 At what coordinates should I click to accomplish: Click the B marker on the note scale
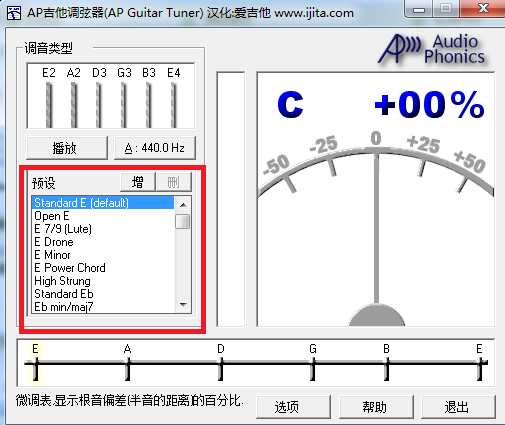tap(386, 363)
